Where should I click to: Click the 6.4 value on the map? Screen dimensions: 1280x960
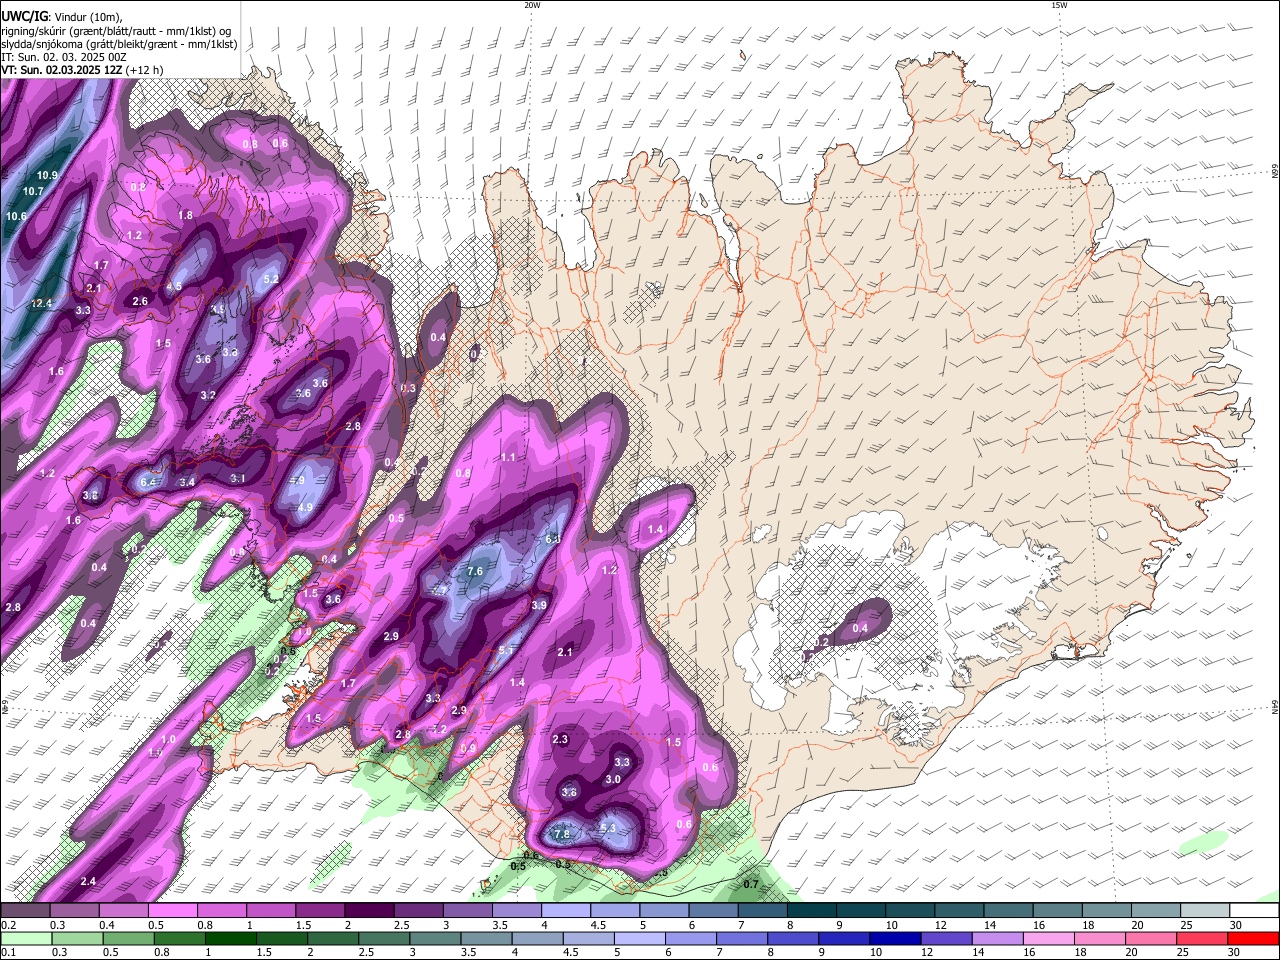[149, 482]
